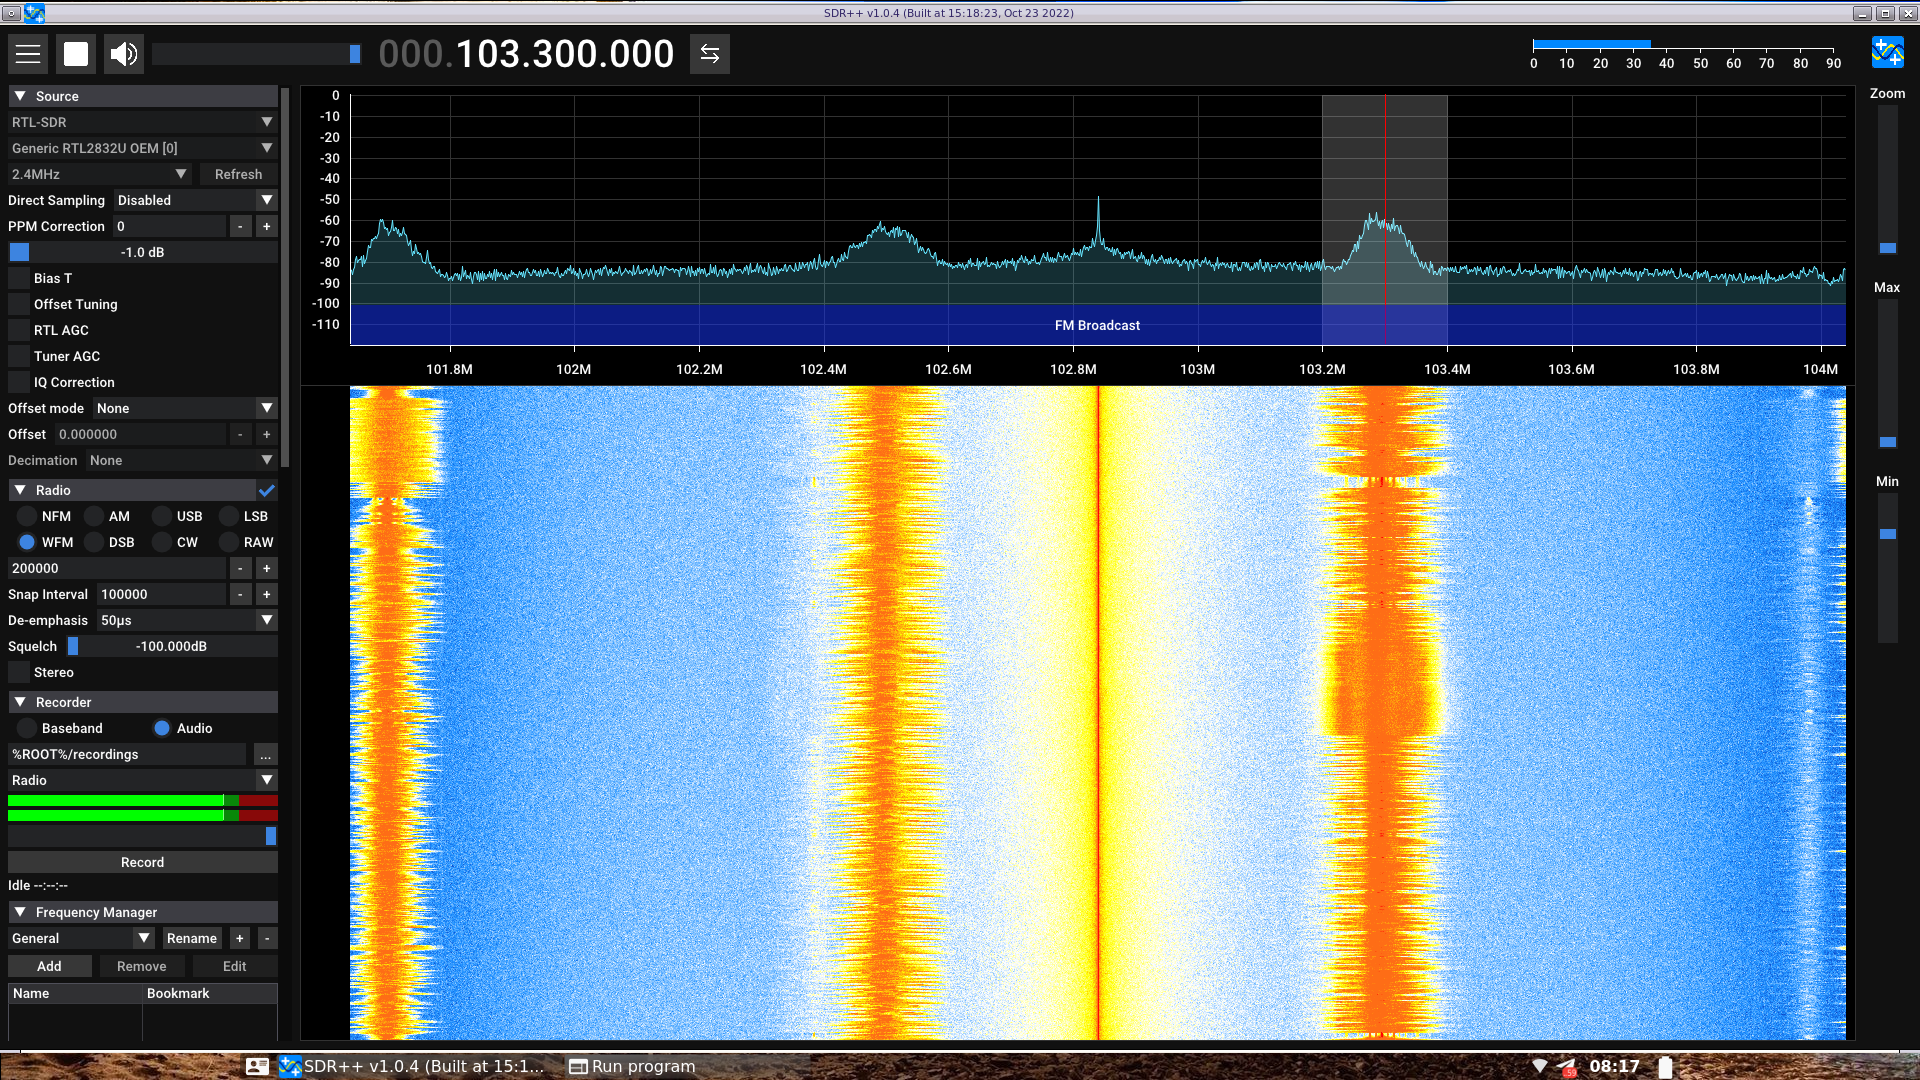1920x1080 pixels.
Task: Click the tuning mode swap arrows icon
Action: 710,54
